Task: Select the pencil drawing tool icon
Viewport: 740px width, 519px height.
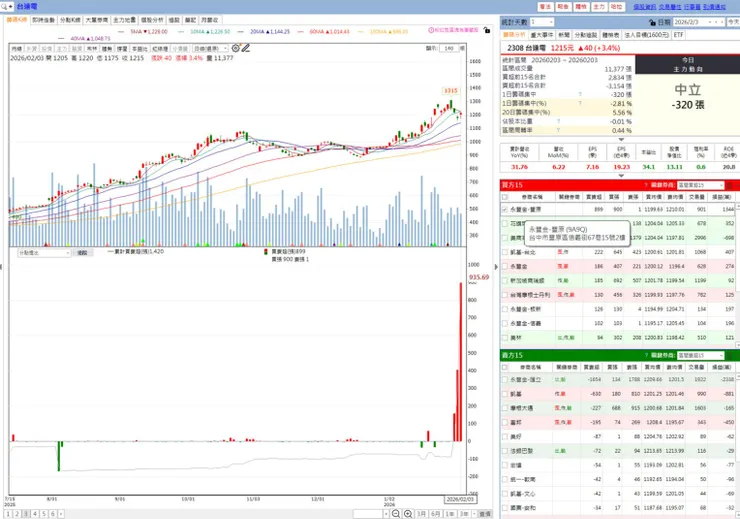Action: [245, 48]
